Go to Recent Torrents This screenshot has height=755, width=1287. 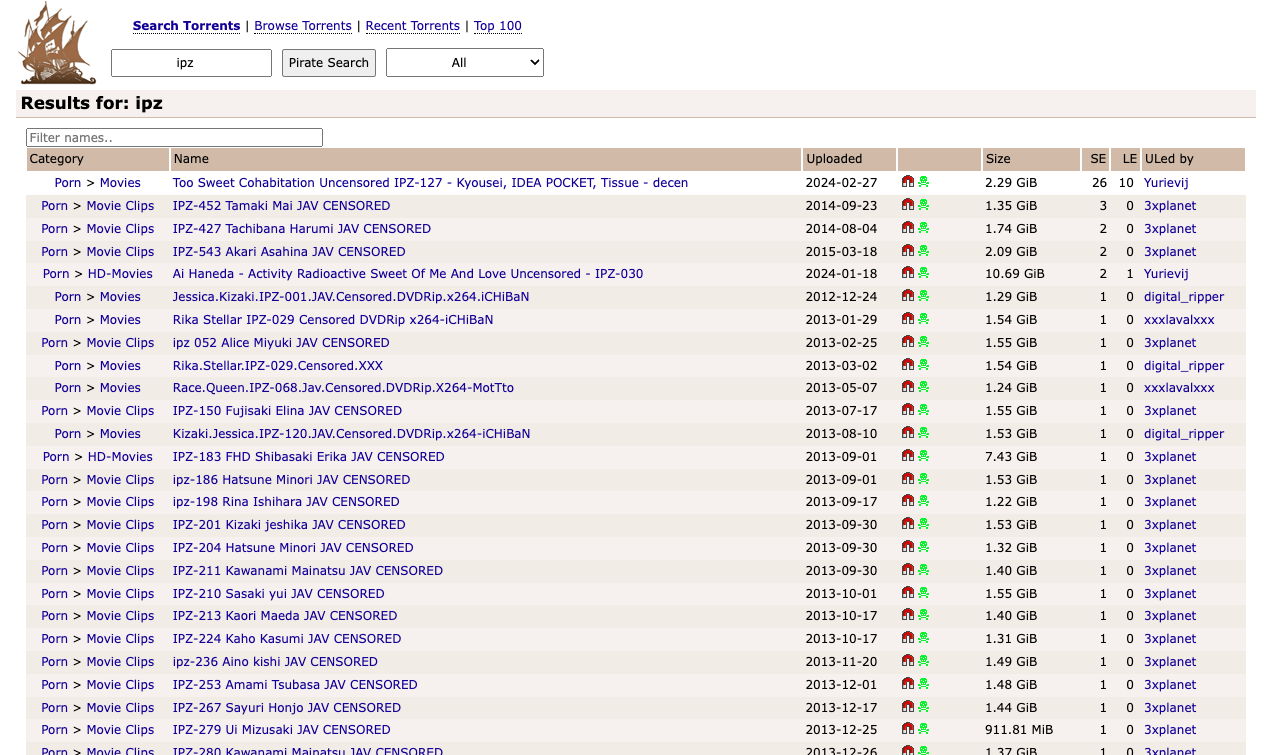click(412, 26)
